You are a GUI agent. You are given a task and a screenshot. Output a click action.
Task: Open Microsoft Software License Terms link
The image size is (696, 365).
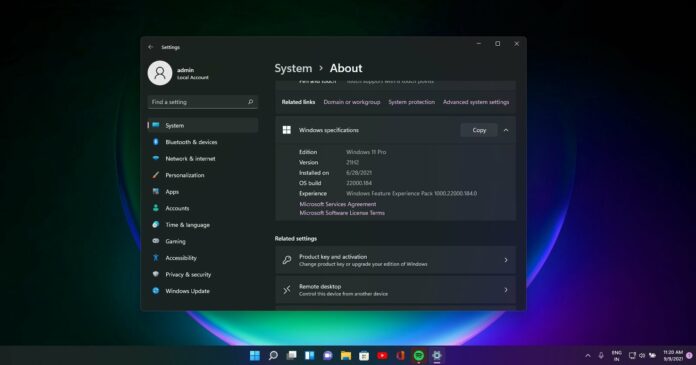pos(342,213)
